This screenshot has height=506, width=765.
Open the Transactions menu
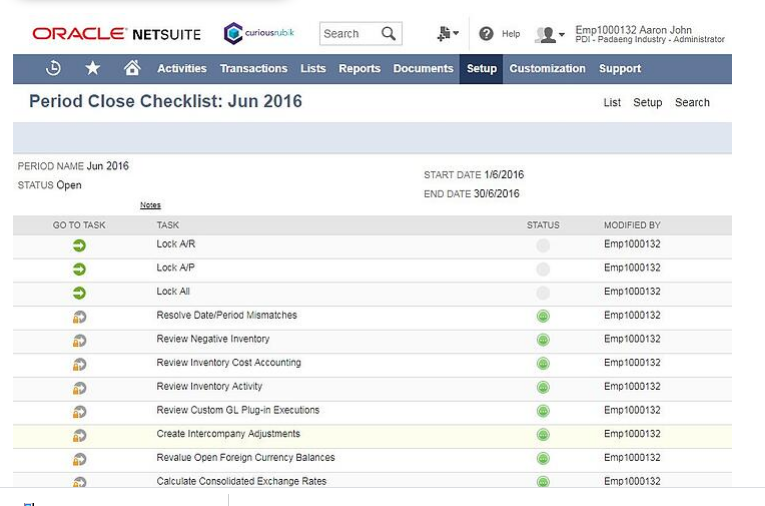point(253,68)
